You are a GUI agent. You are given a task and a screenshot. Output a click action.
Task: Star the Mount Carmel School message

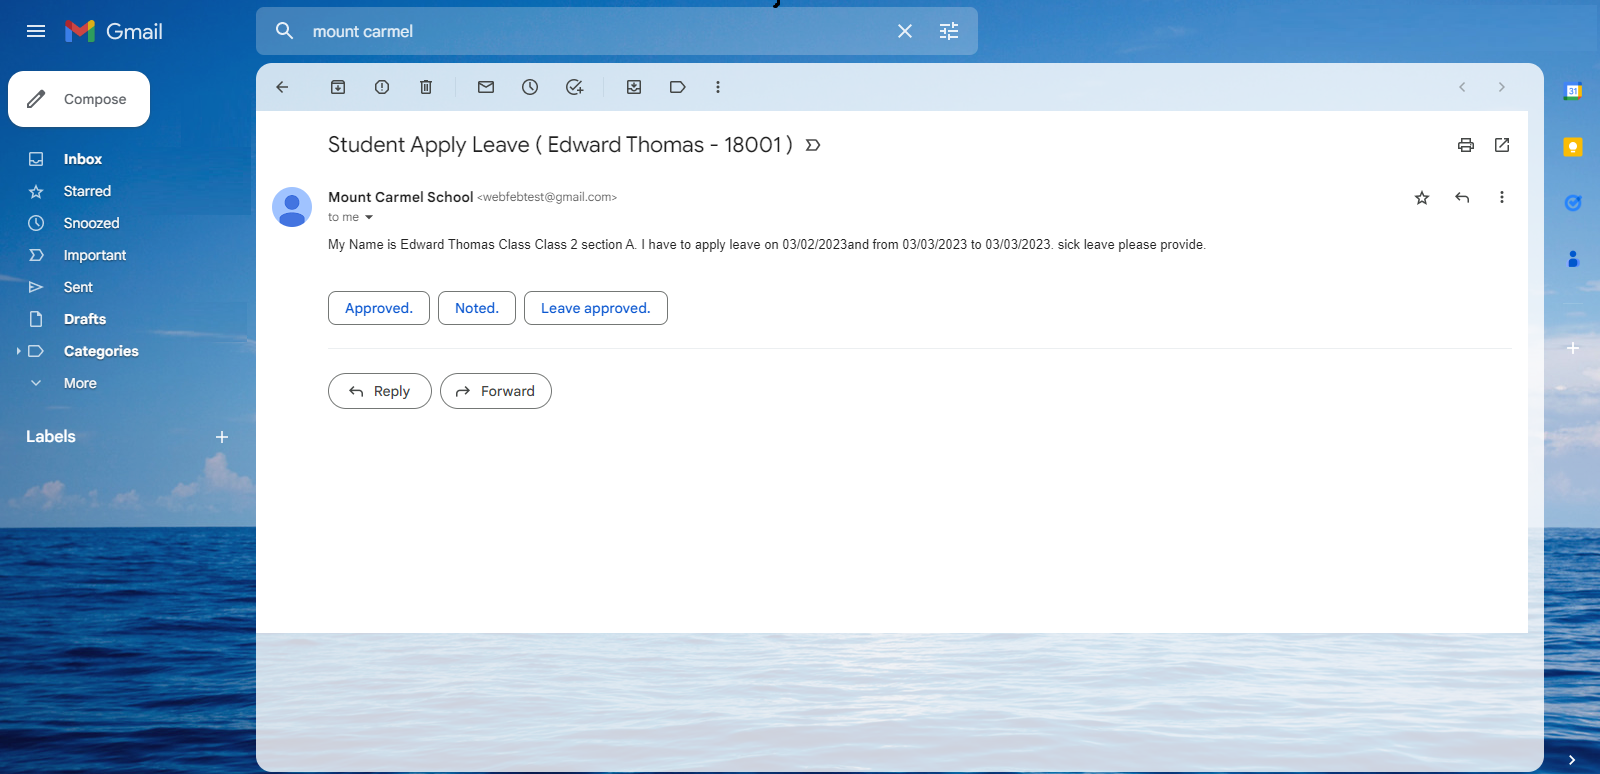click(1421, 198)
